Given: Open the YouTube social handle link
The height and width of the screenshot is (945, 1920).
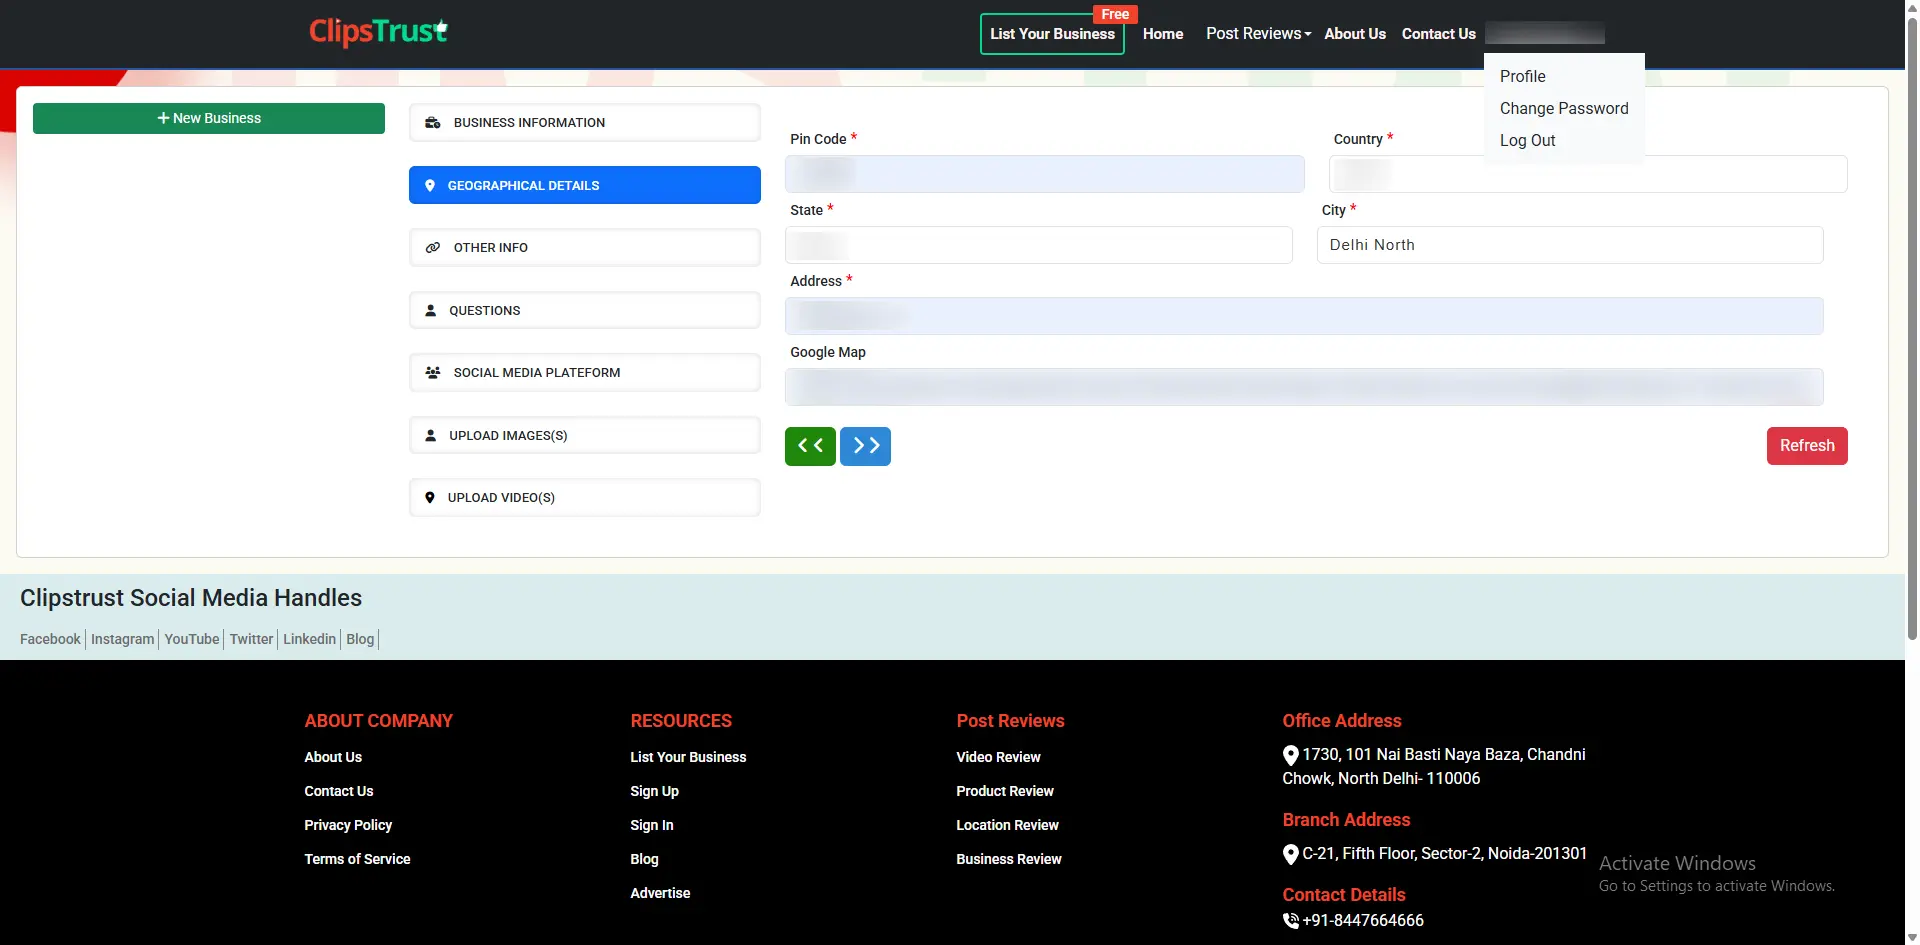Looking at the screenshot, I should click(x=192, y=639).
